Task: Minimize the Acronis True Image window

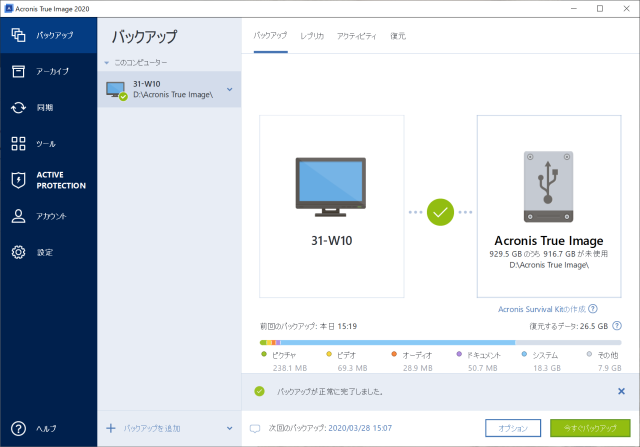Action: [573, 9]
